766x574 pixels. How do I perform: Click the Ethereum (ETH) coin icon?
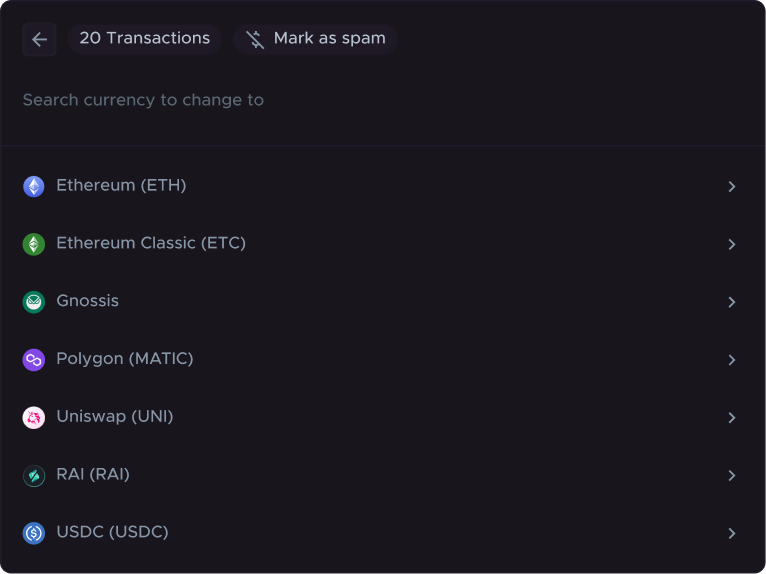pyautogui.click(x=34, y=186)
